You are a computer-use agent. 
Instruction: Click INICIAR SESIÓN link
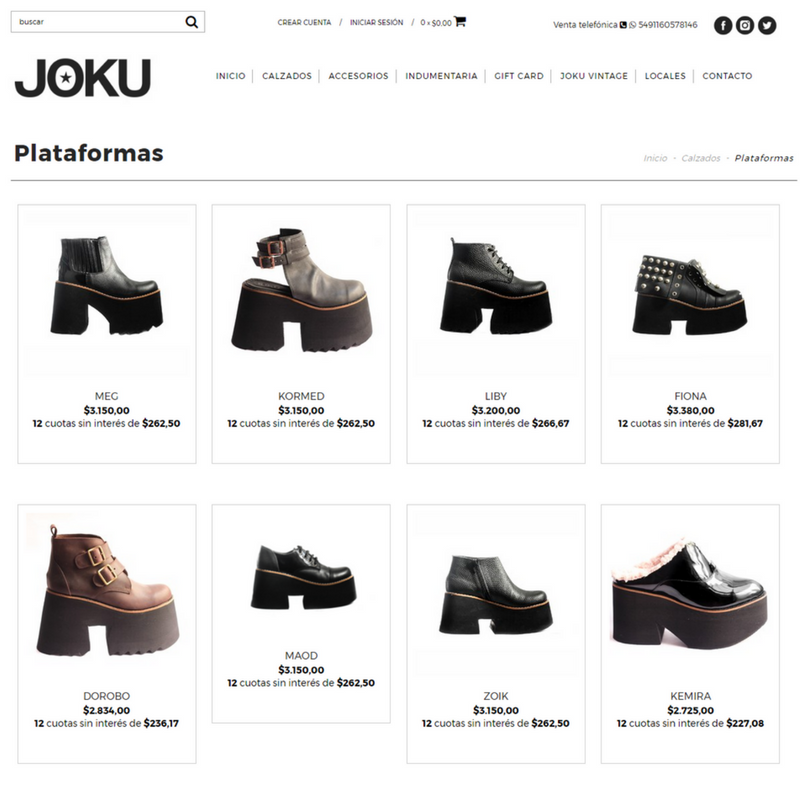(377, 22)
